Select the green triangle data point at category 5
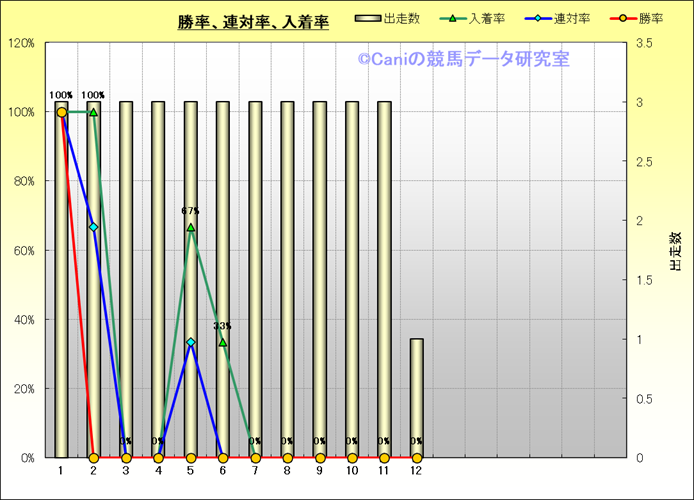This screenshot has width=694, height=500. pos(190,228)
